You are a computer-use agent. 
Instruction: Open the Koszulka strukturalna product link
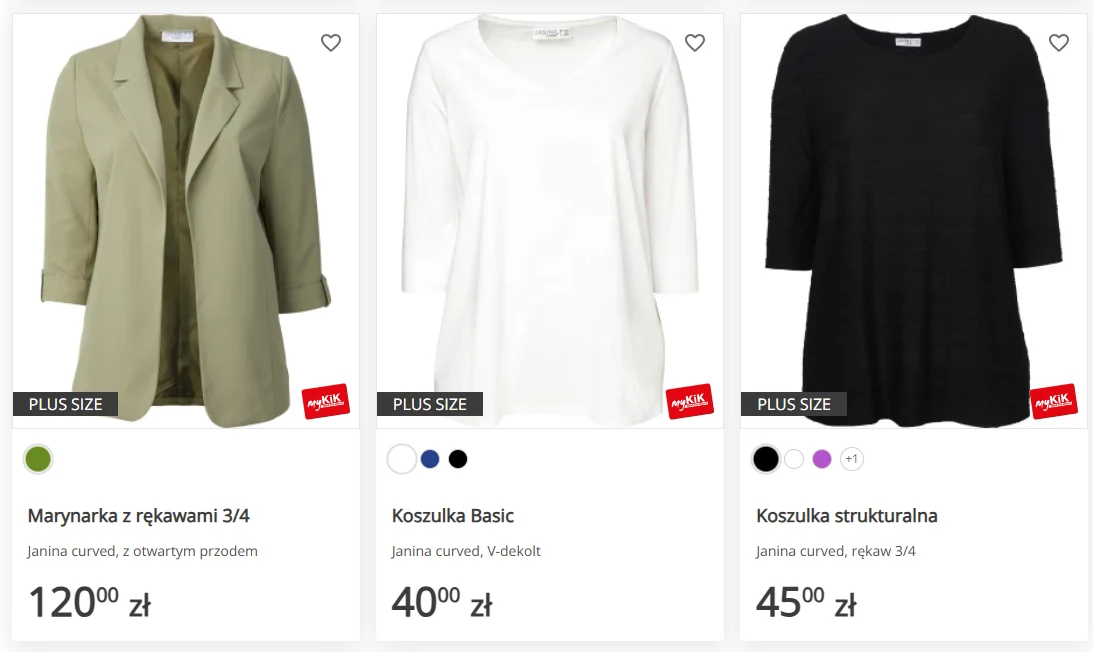(847, 516)
